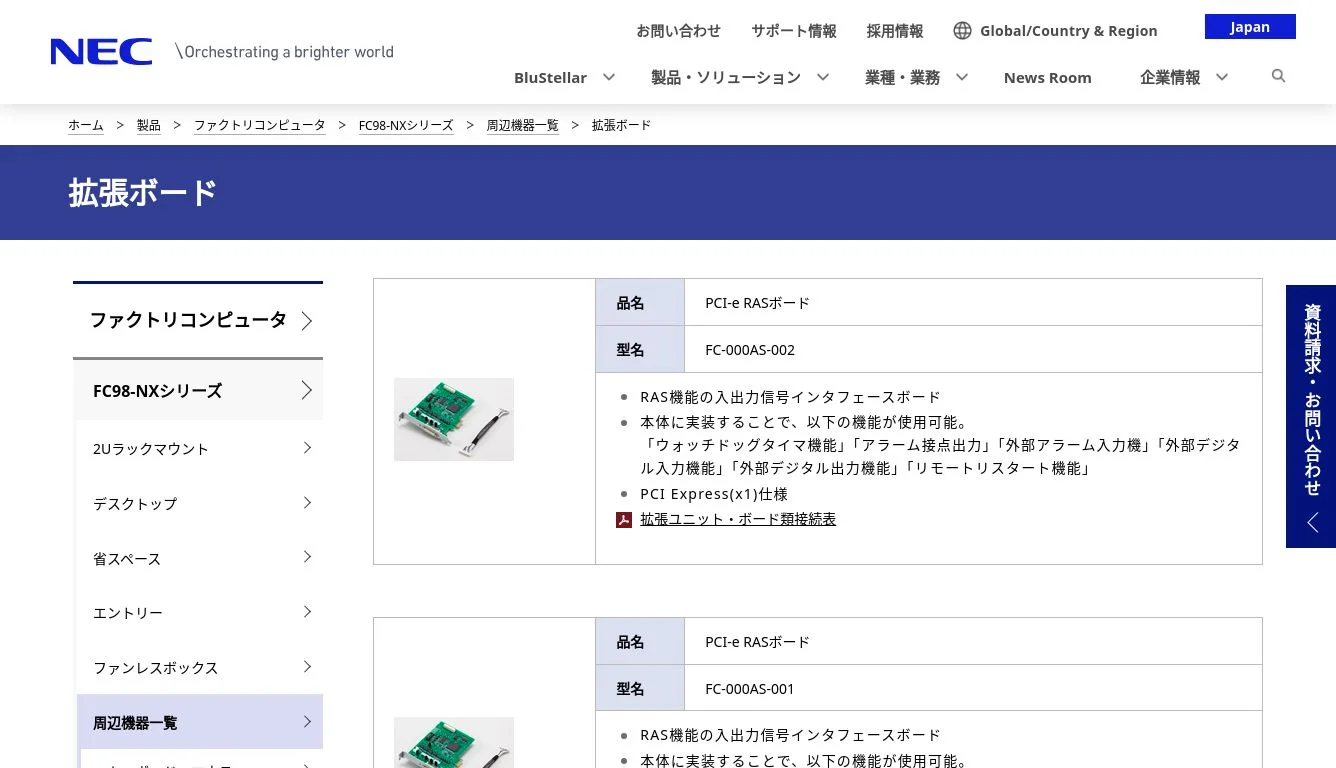Image resolution: width=1336 pixels, height=768 pixels.
Task: Expand the 製品・ソリューション chevron
Action: point(822,77)
